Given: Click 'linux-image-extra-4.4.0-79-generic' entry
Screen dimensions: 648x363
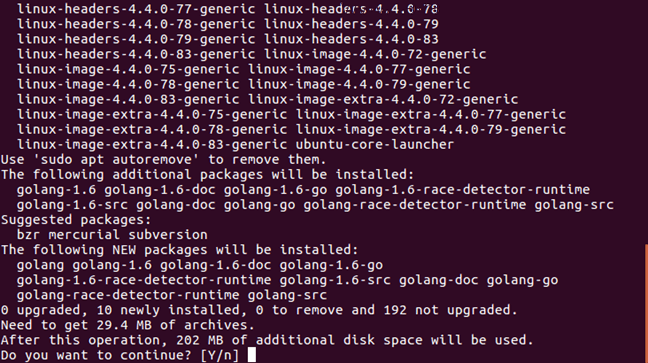Looking at the screenshot, I should tap(431, 129).
